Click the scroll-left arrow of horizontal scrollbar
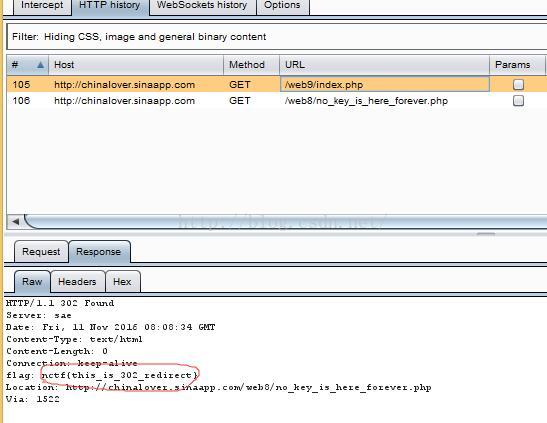This screenshot has height=423, width=547. pos(15,221)
